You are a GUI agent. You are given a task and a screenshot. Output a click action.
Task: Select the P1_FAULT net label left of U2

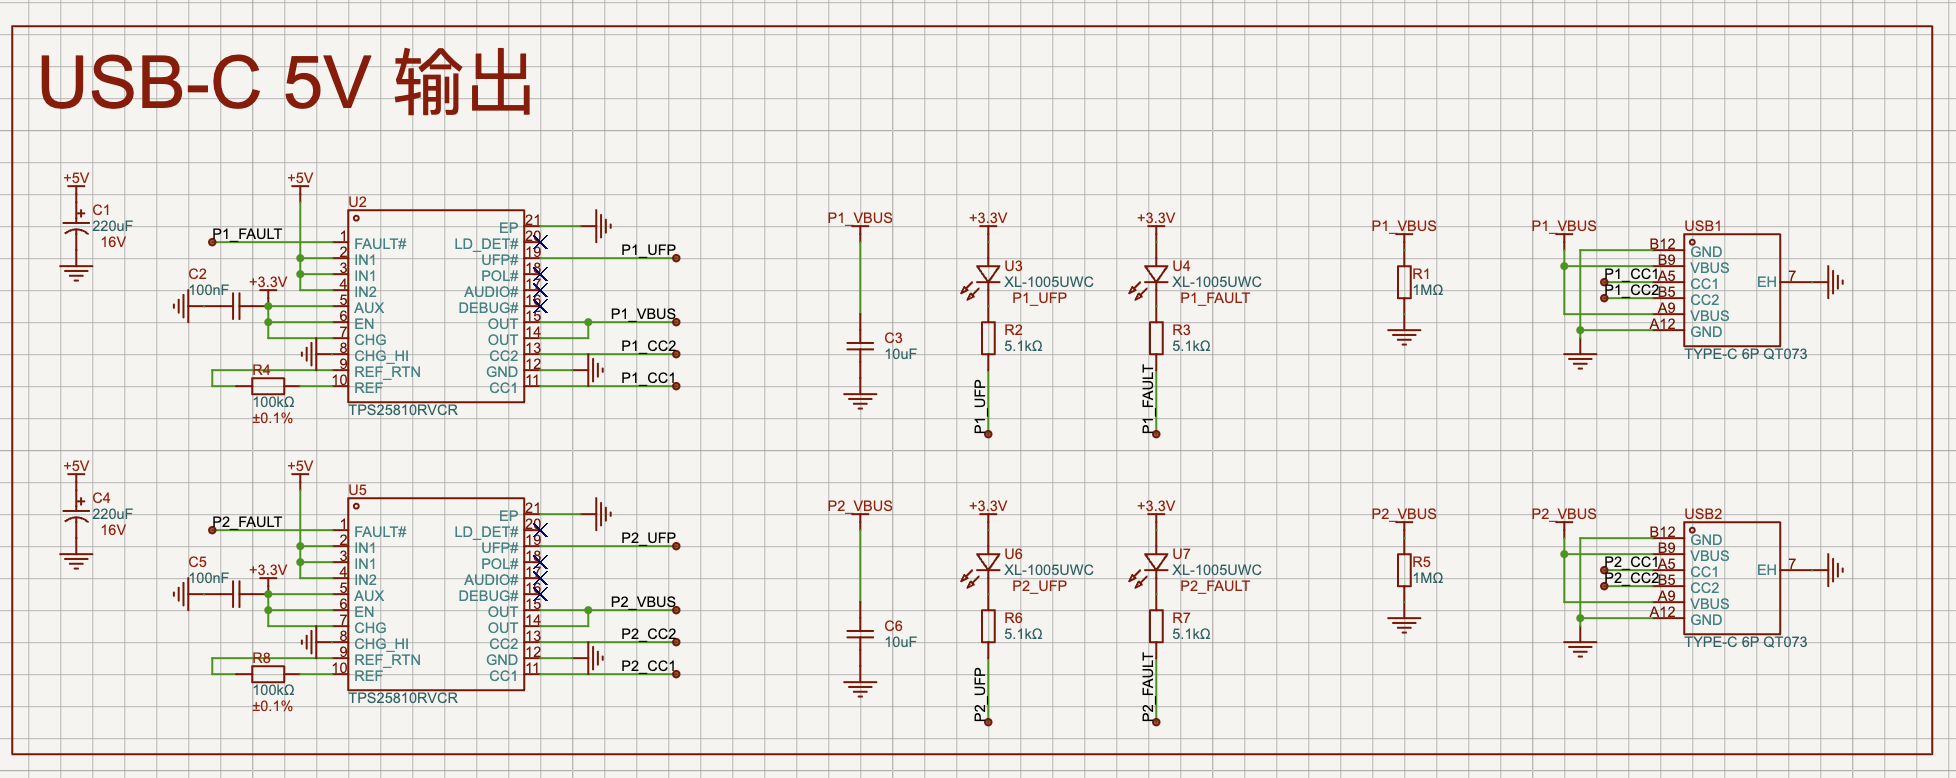pyautogui.click(x=247, y=234)
